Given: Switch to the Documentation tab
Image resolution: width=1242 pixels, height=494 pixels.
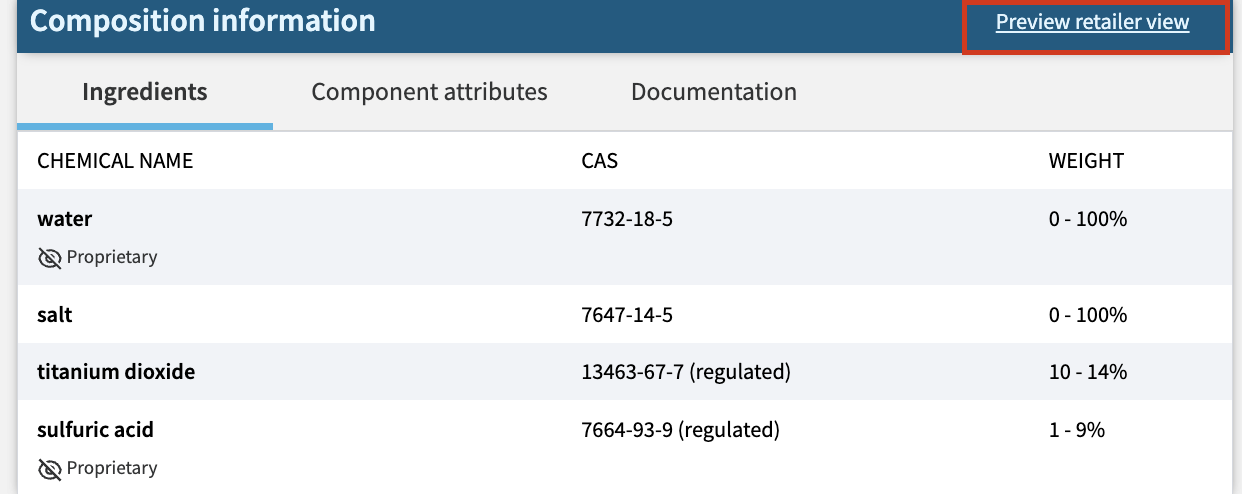Looking at the screenshot, I should (x=714, y=92).
